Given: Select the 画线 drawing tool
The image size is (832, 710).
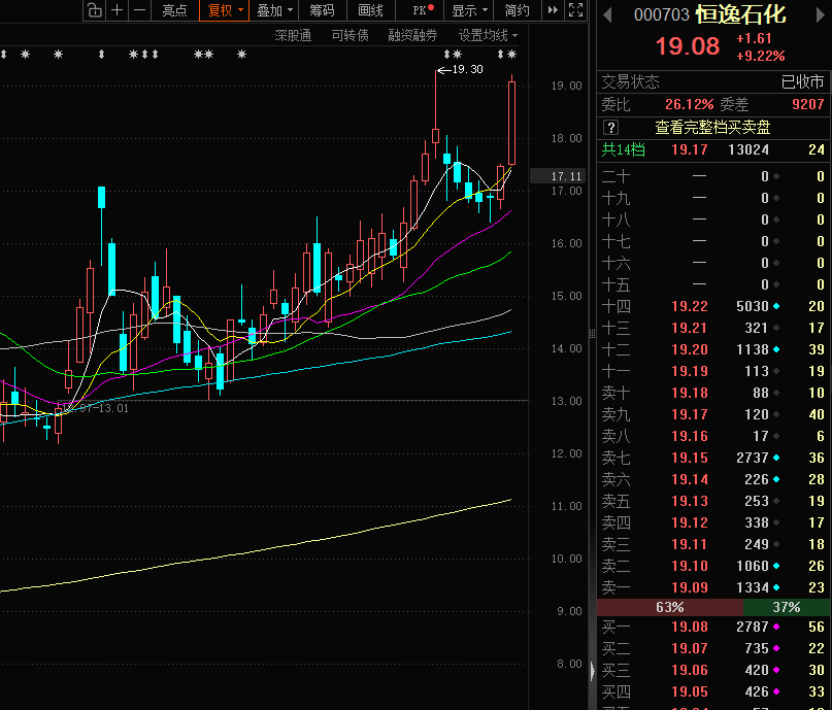Looking at the screenshot, I should [370, 10].
